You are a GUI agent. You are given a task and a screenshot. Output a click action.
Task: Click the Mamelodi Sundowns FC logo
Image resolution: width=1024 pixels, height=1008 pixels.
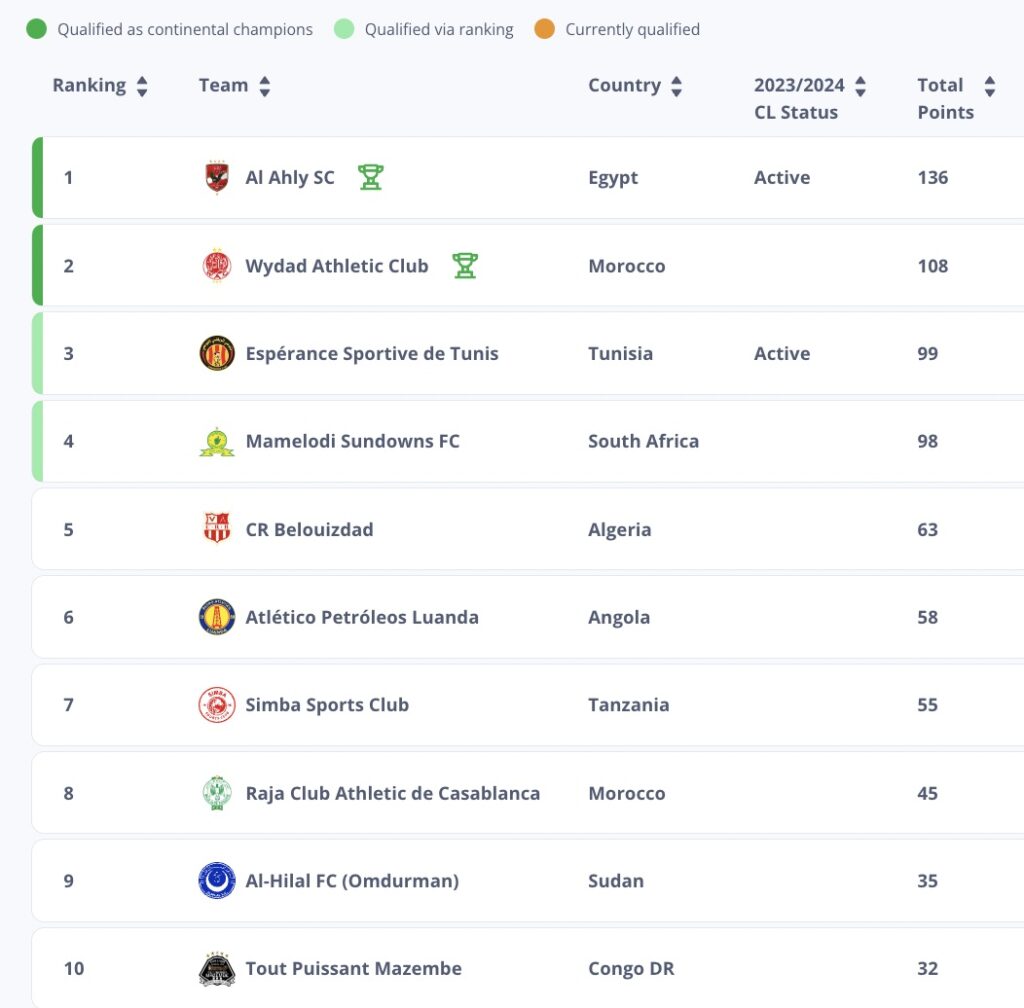216,441
